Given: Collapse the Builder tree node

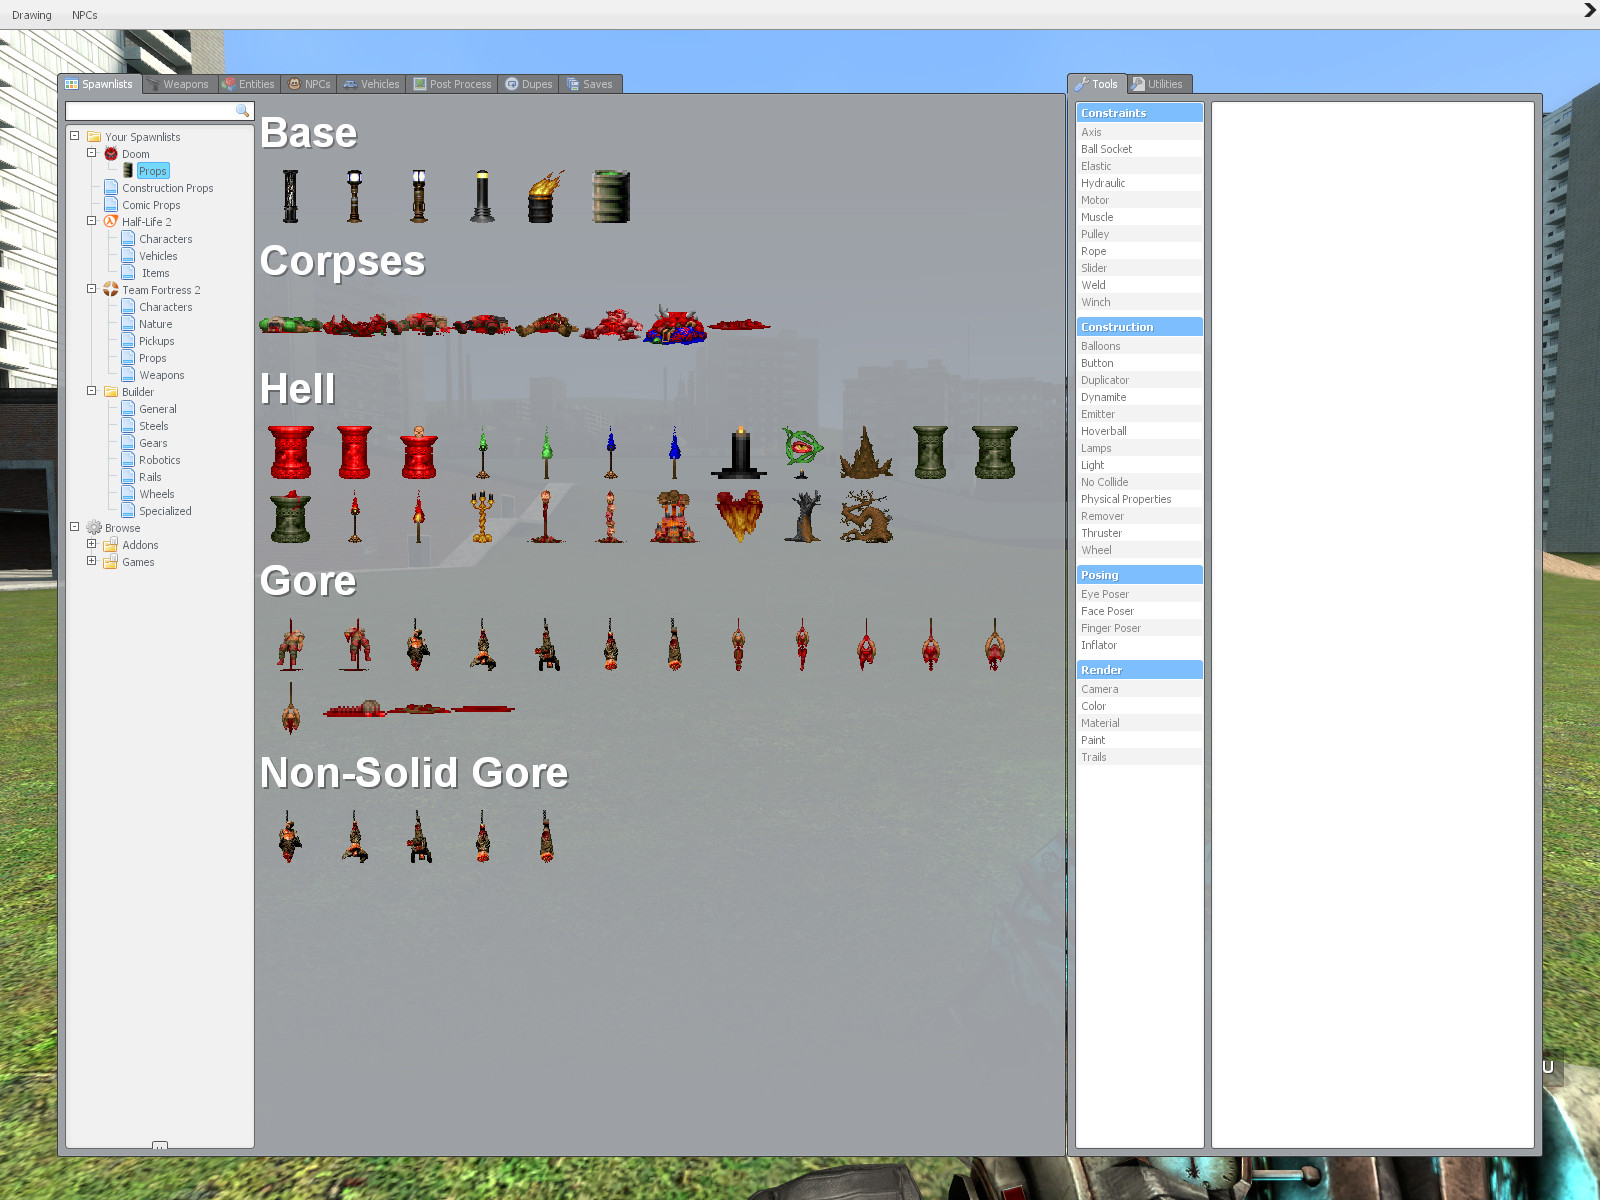Looking at the screenshot, I should tap(92, 391).
